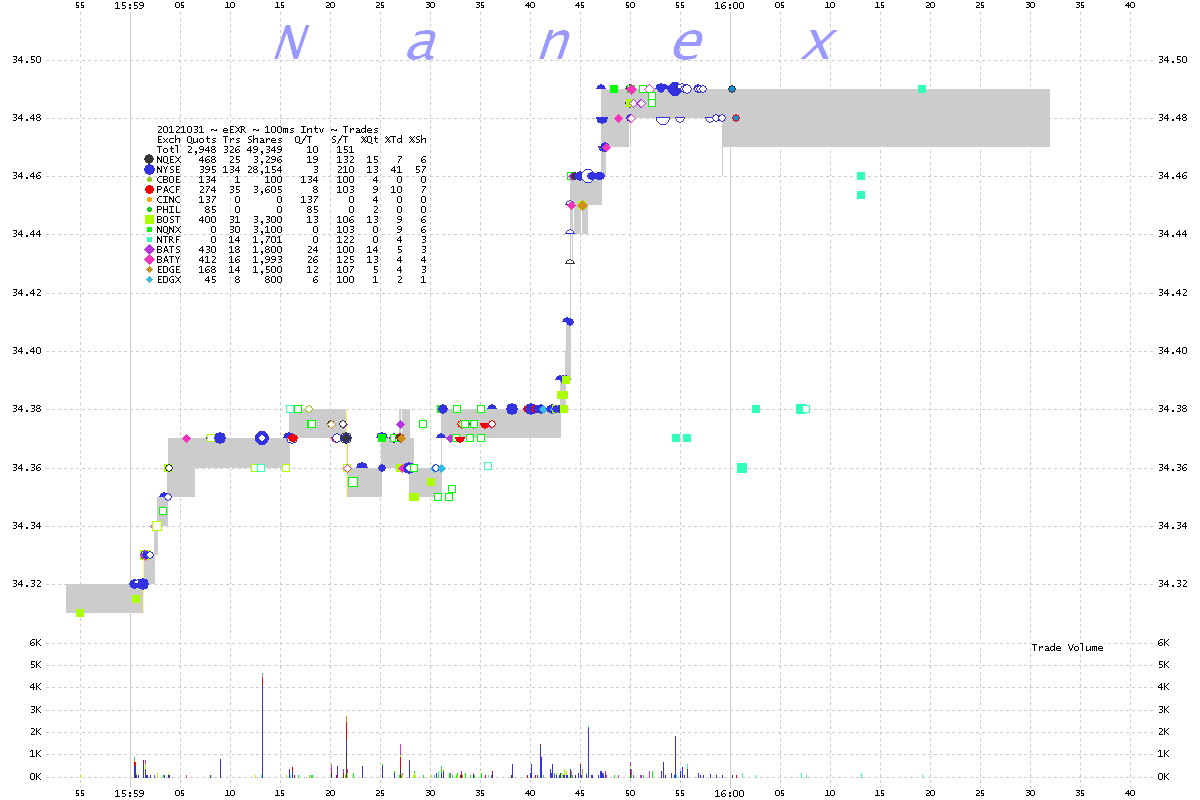The image size is (1200, 800).
Task: Click the small brown diamond beside EDGE
Action: (x=149, y=269)
